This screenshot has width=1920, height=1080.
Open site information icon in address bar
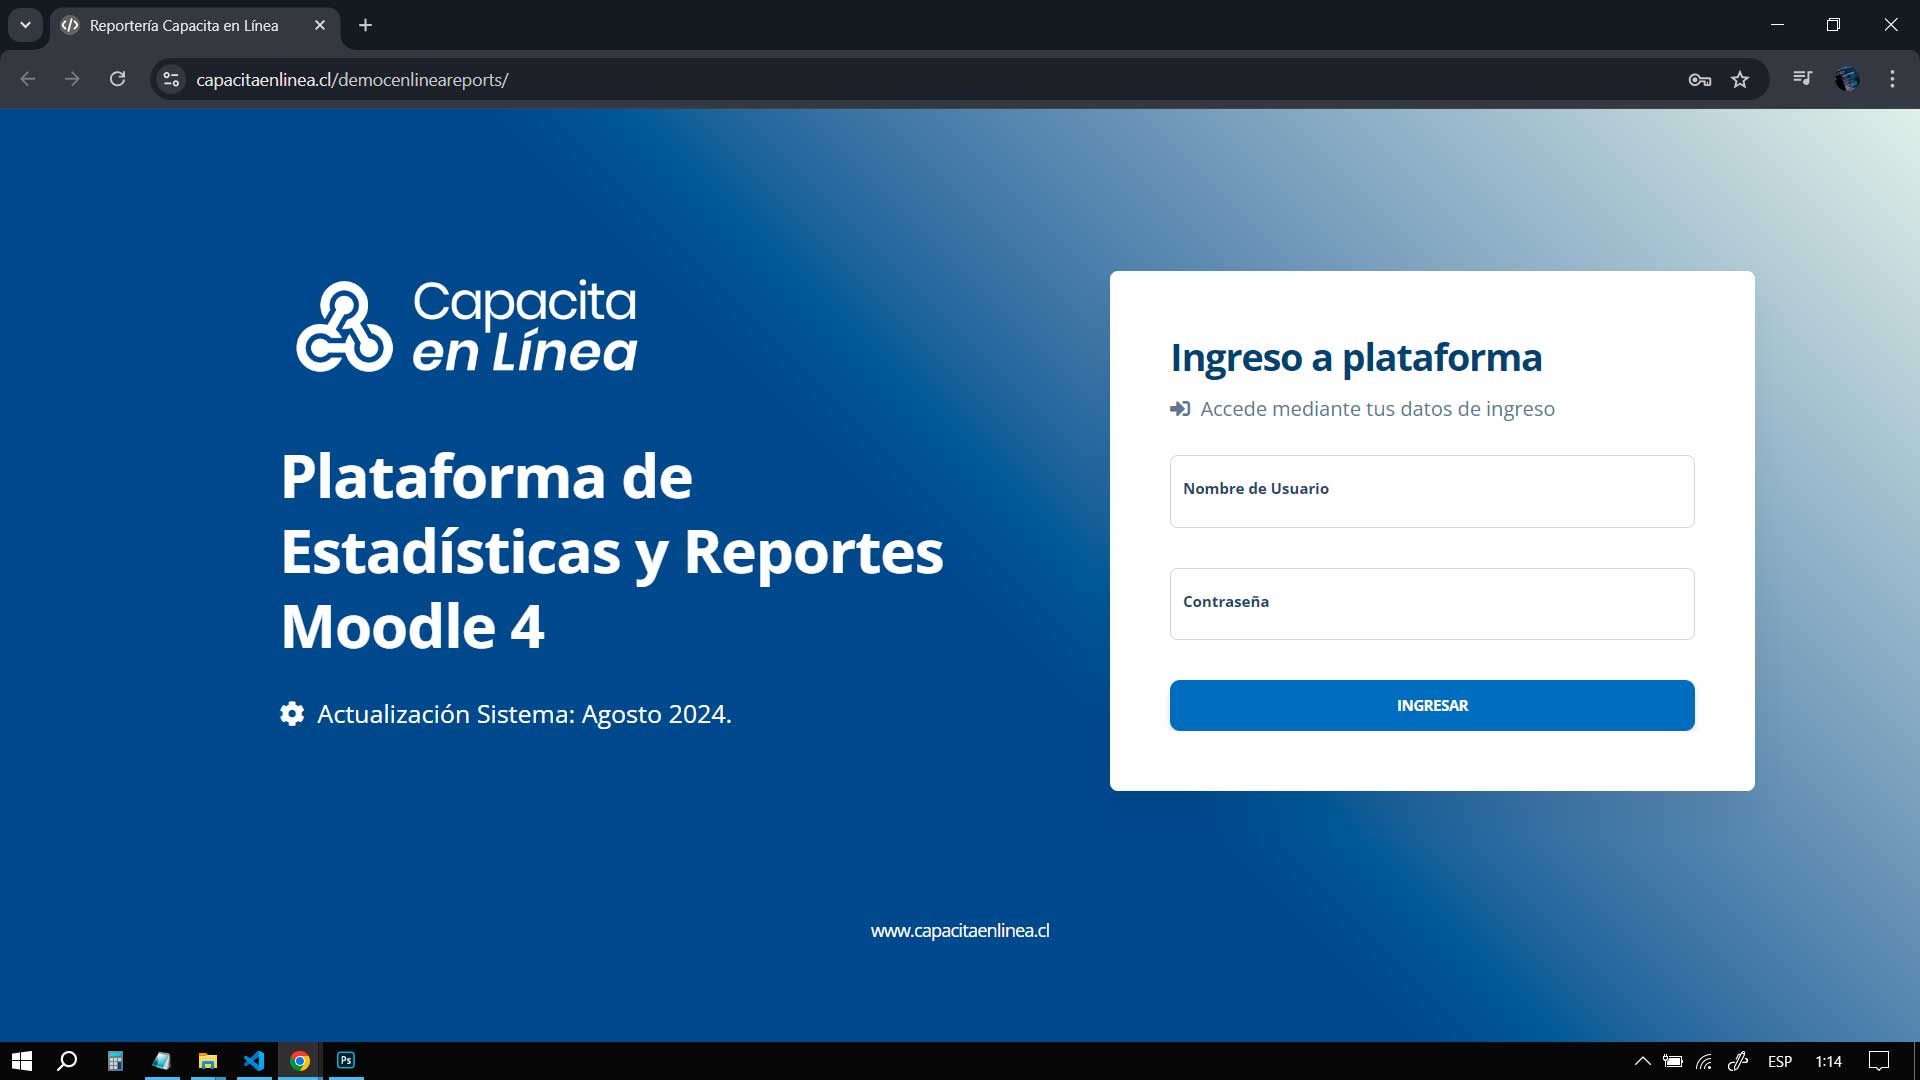coord(171,79)
